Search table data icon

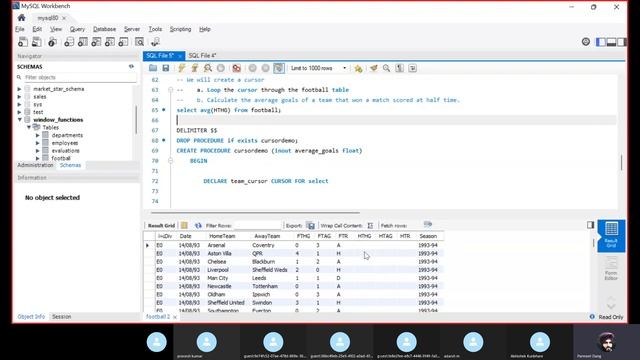[x=140, y=42]
